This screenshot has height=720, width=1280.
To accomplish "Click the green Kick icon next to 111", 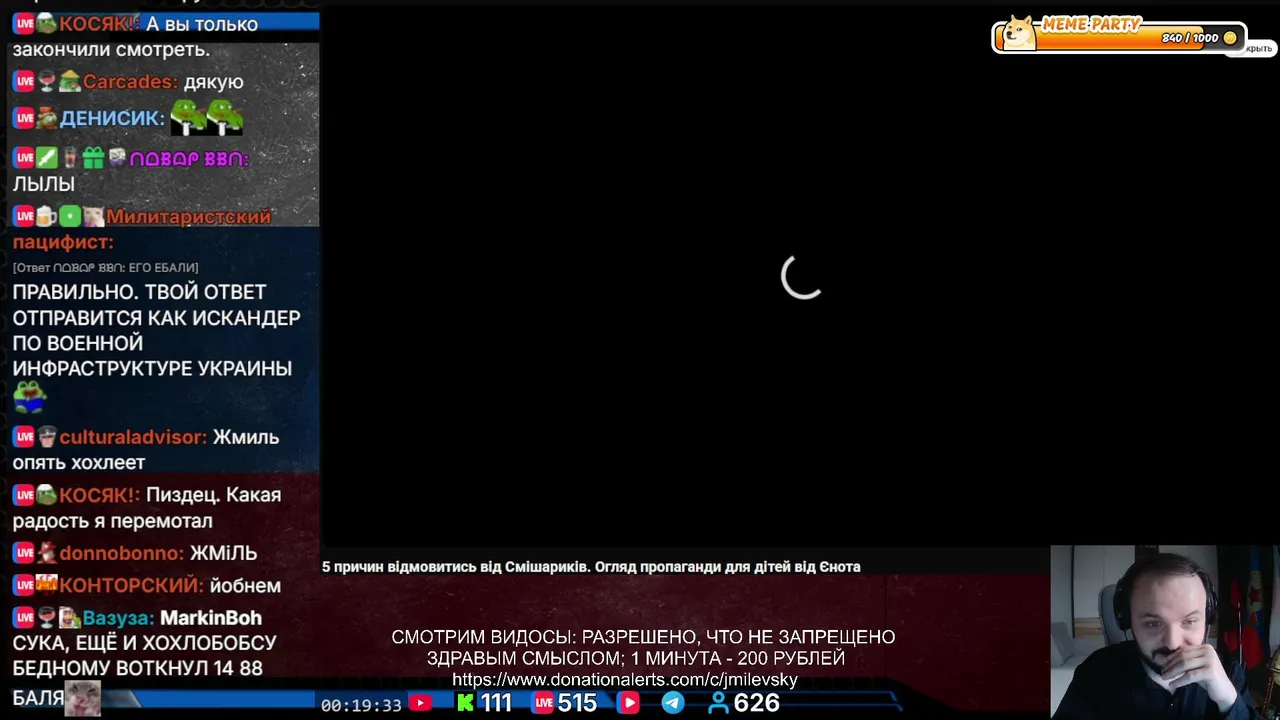I will [465, 703].
